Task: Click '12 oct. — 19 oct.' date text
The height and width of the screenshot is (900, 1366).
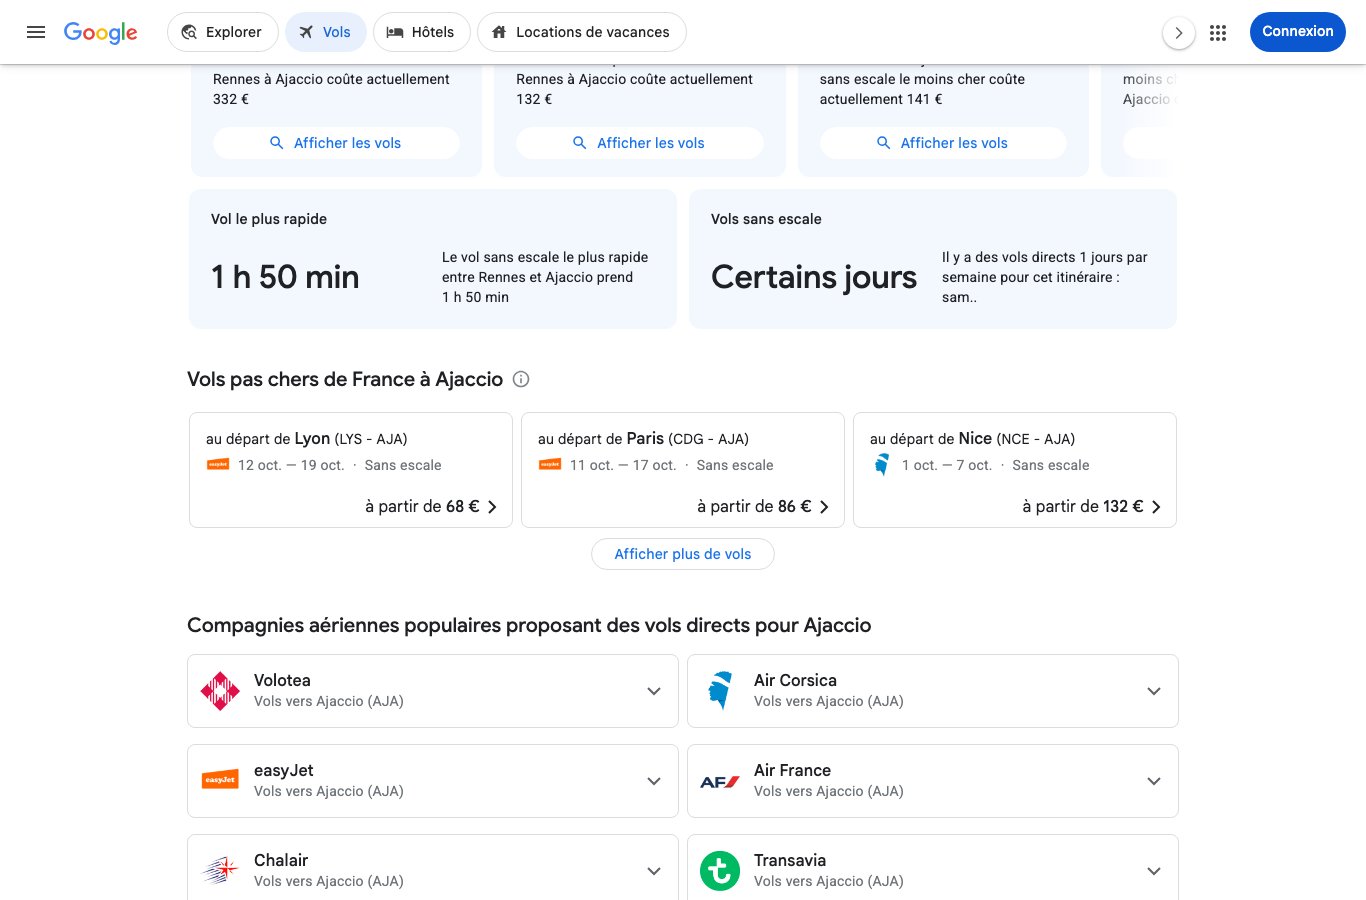Action: pyautogui.click(x=291, y=465)
